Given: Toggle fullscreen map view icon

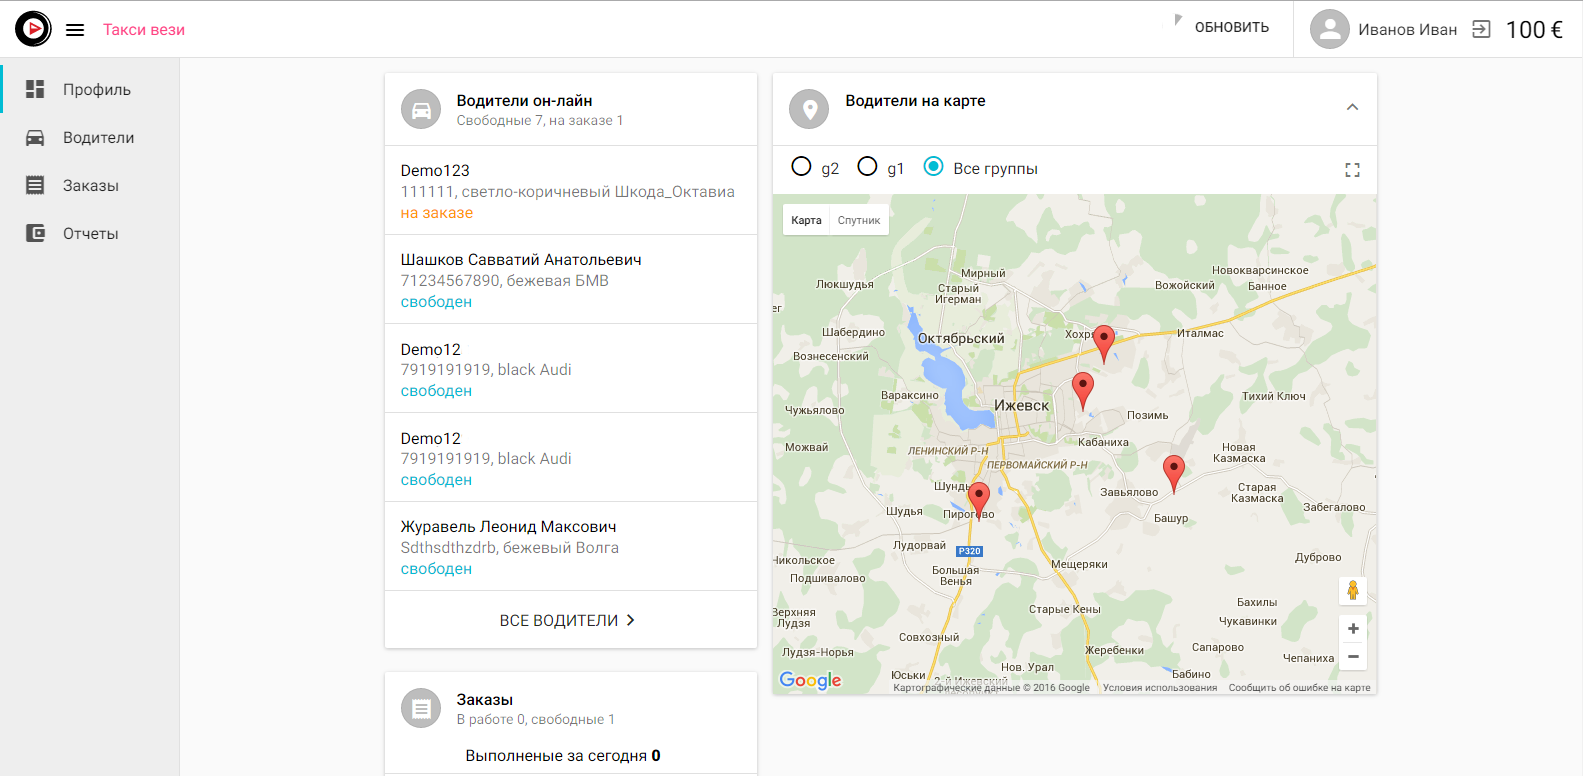Looking at the screenshot, I should (1352, 170).
